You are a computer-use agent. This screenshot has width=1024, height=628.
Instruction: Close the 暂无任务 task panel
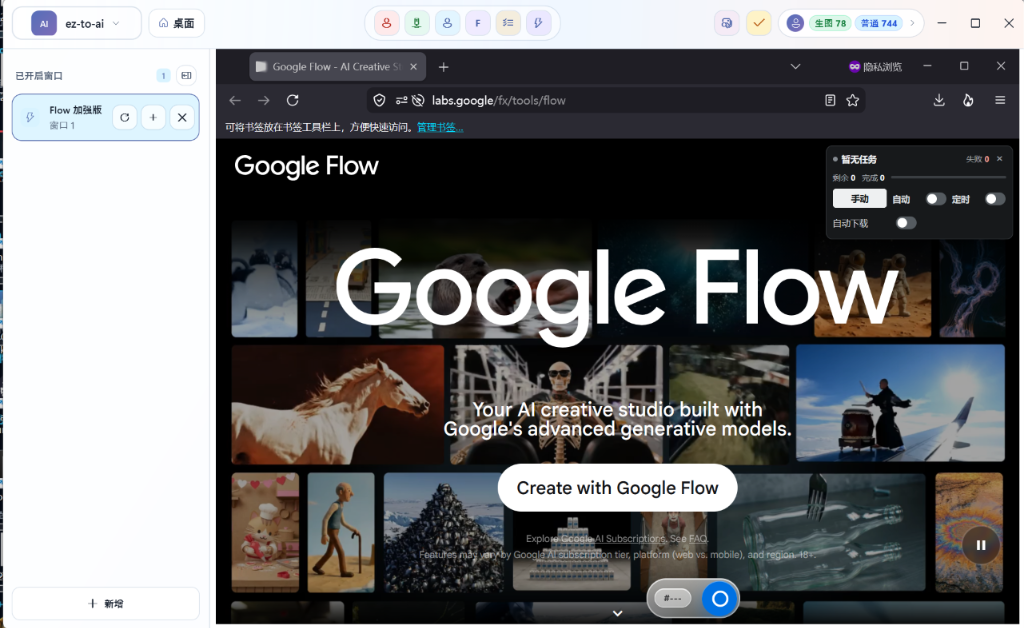coord(999,159)
